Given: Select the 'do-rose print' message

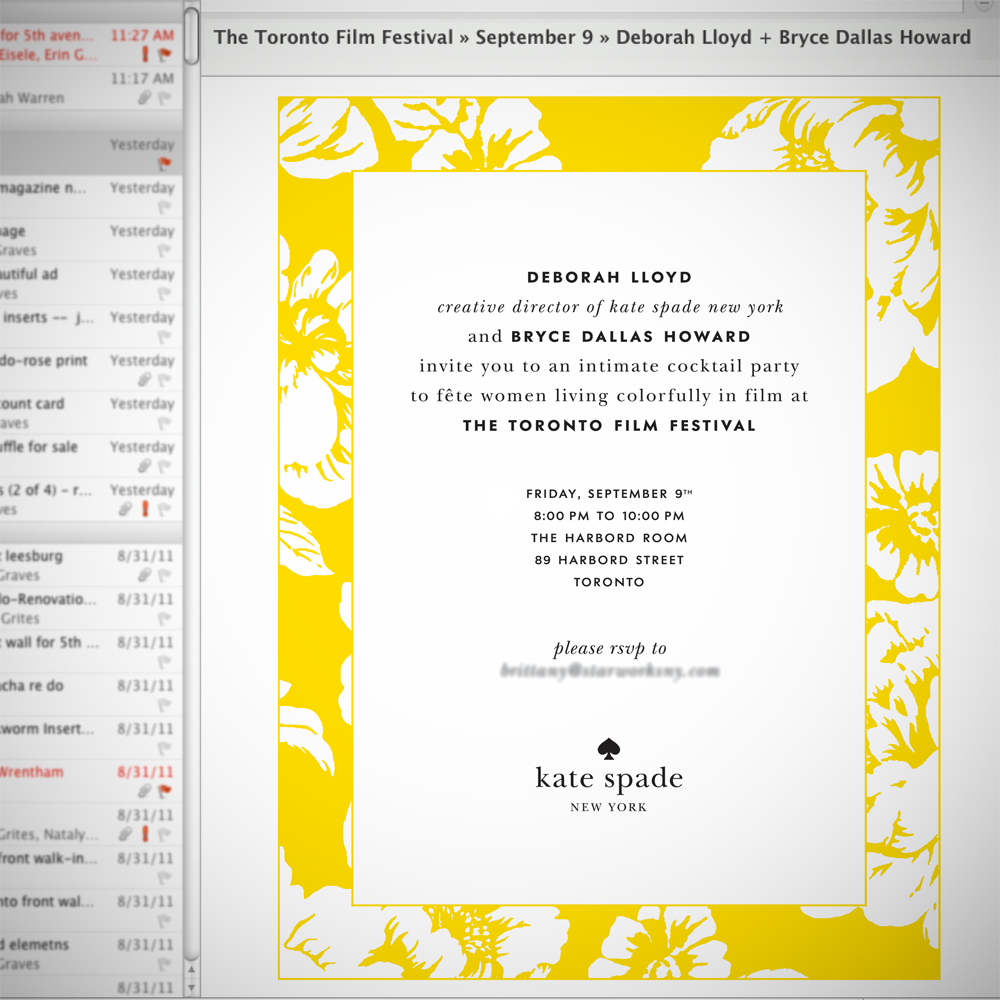Looking at the screenshot, I should (91, 370).
